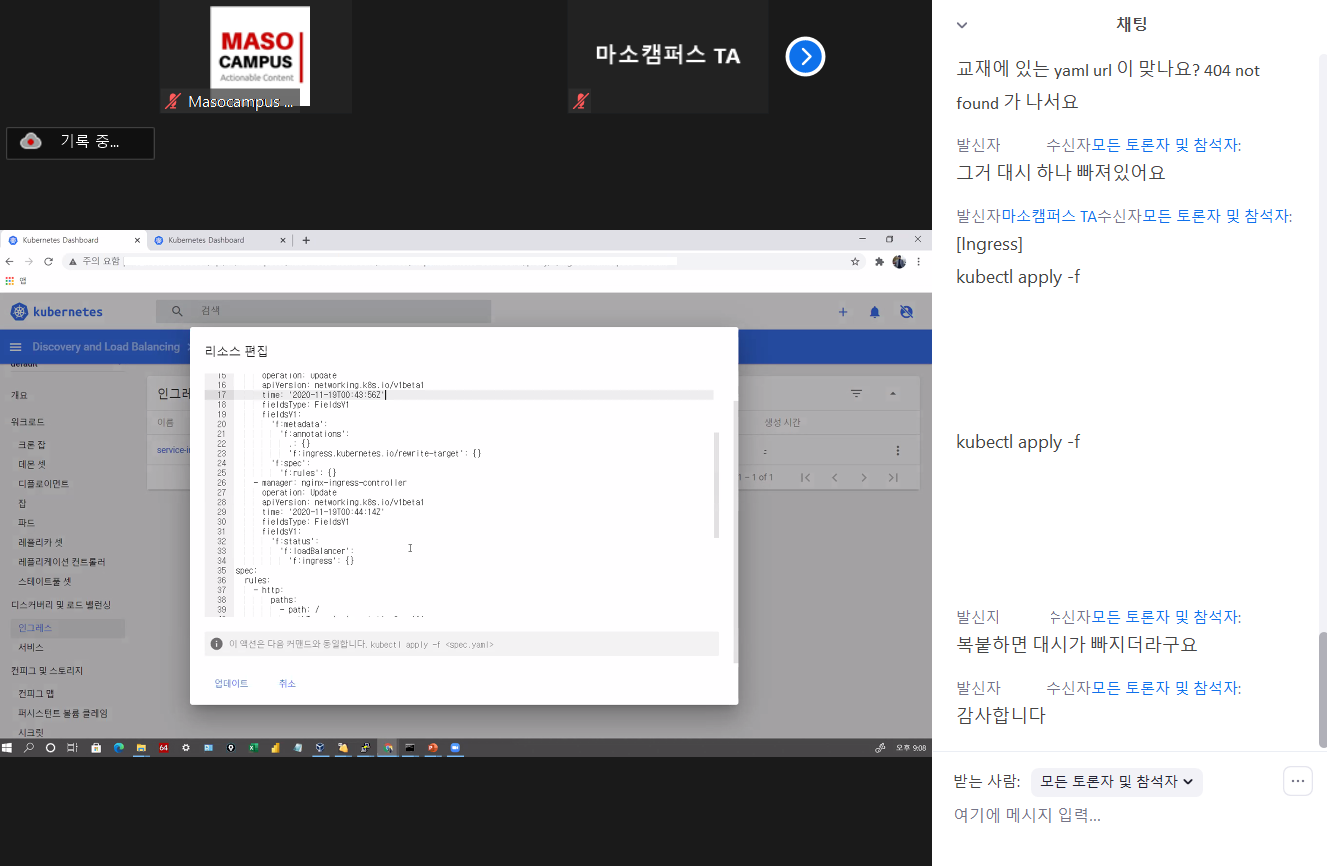Toggle the Kubernetes hamburger navigation menu
Screen dimensions: 1327x866
pos(15,347)
